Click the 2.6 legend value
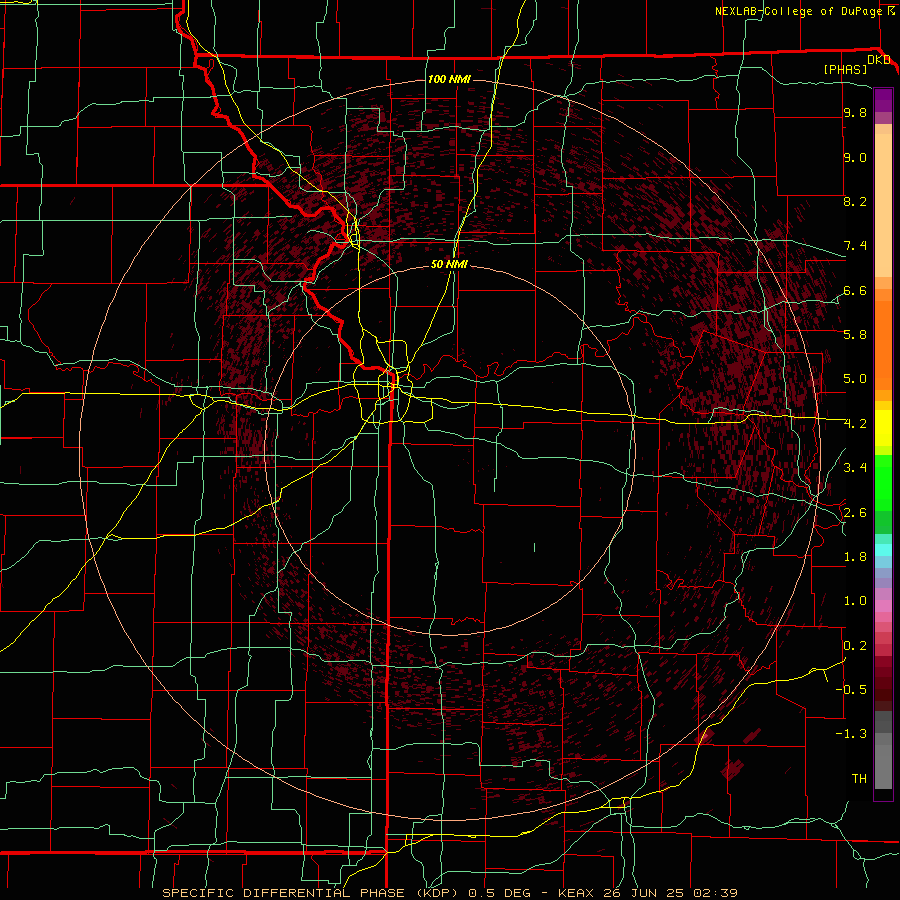Screen dimensions: 900x900 (x=855, y=512)
